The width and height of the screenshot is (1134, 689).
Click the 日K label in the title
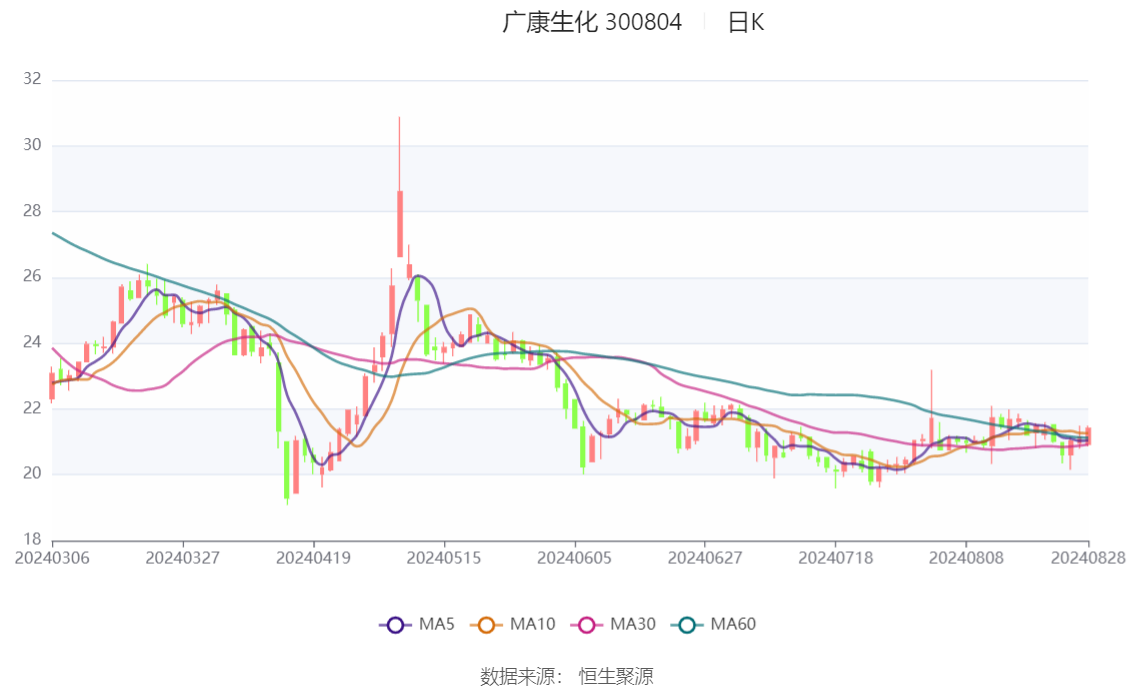(x=746, y=22)
